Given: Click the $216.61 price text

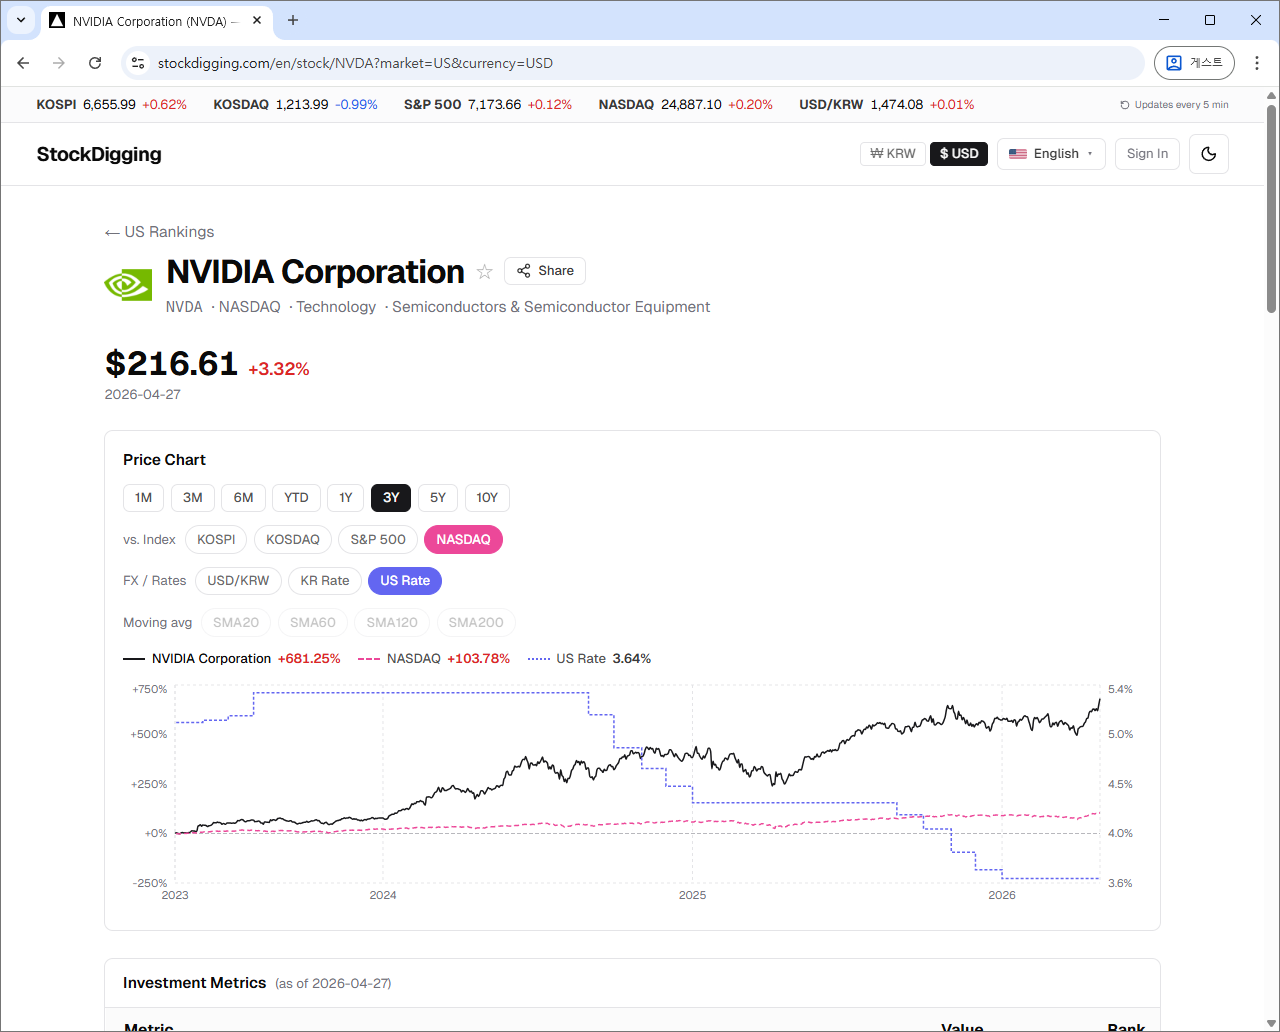Looking at the screenshot, I should coord(172,363).
